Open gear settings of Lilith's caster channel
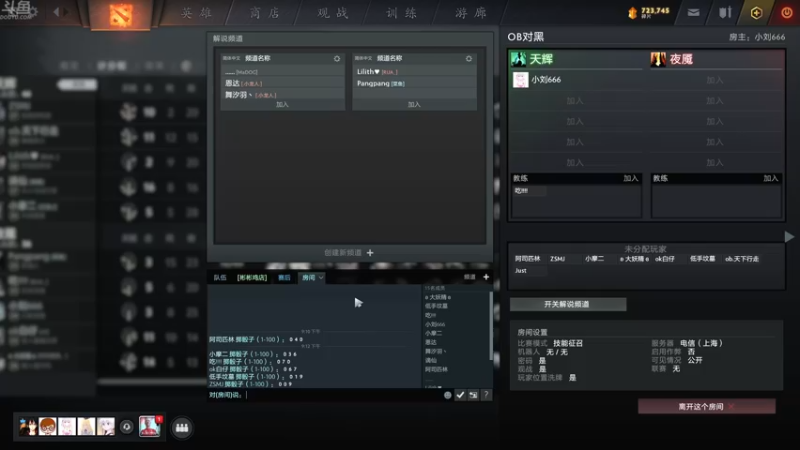Viewport: 800px width, 450px height. [x=468, y=59]
